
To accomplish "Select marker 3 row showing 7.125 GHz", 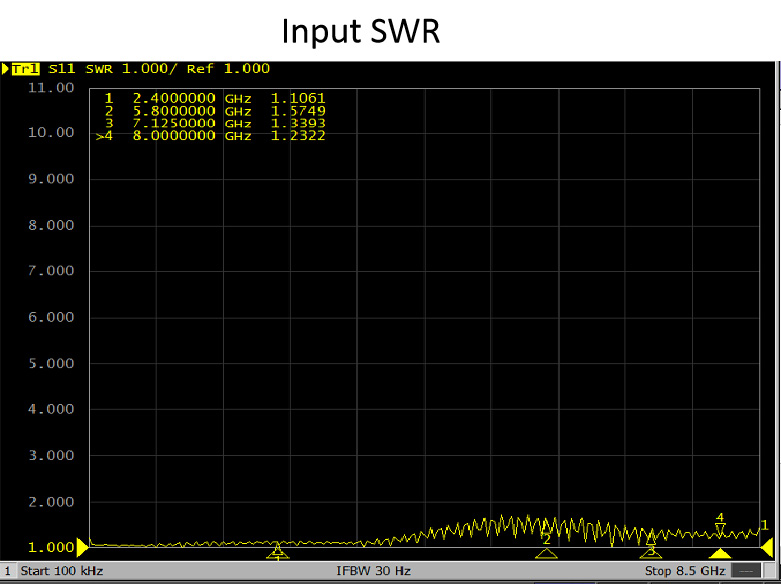I will point(214,123).
